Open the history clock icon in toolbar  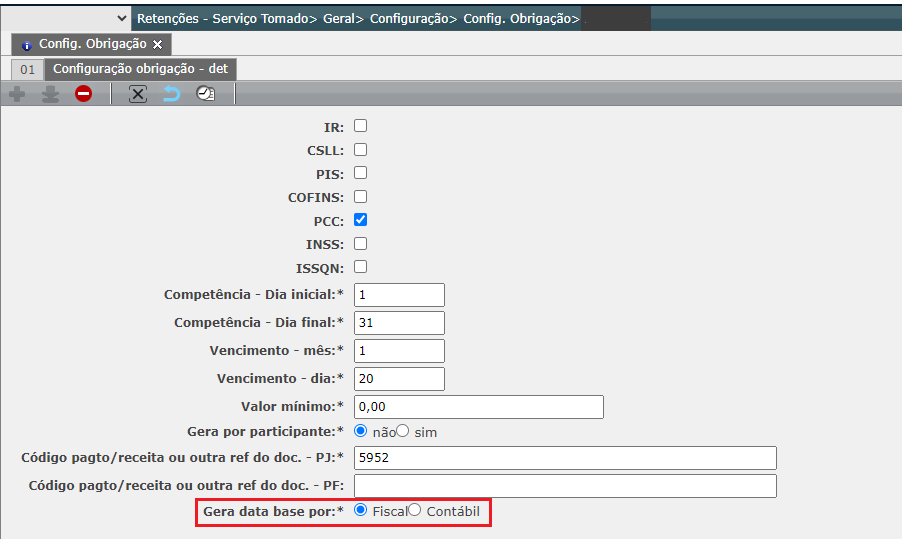pyautogui.click(x=205, y=94)
